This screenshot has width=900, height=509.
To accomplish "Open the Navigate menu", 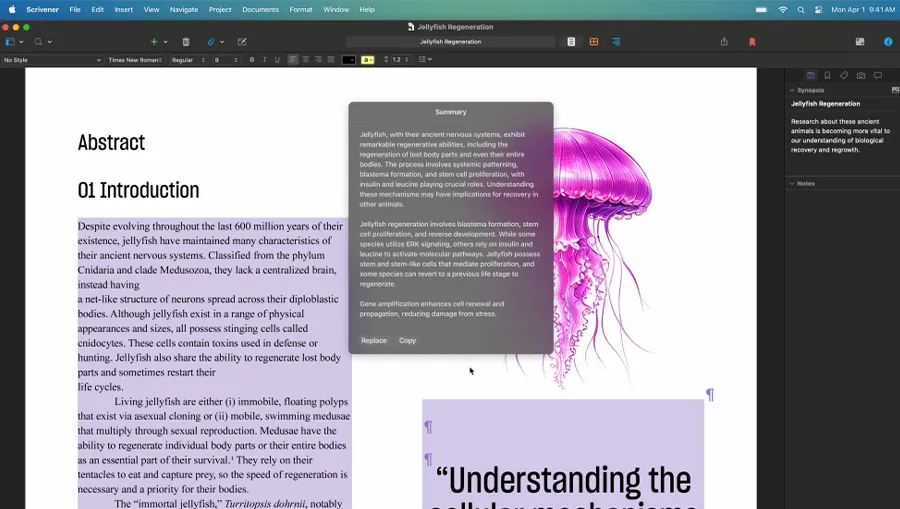I will coord(184,10).
